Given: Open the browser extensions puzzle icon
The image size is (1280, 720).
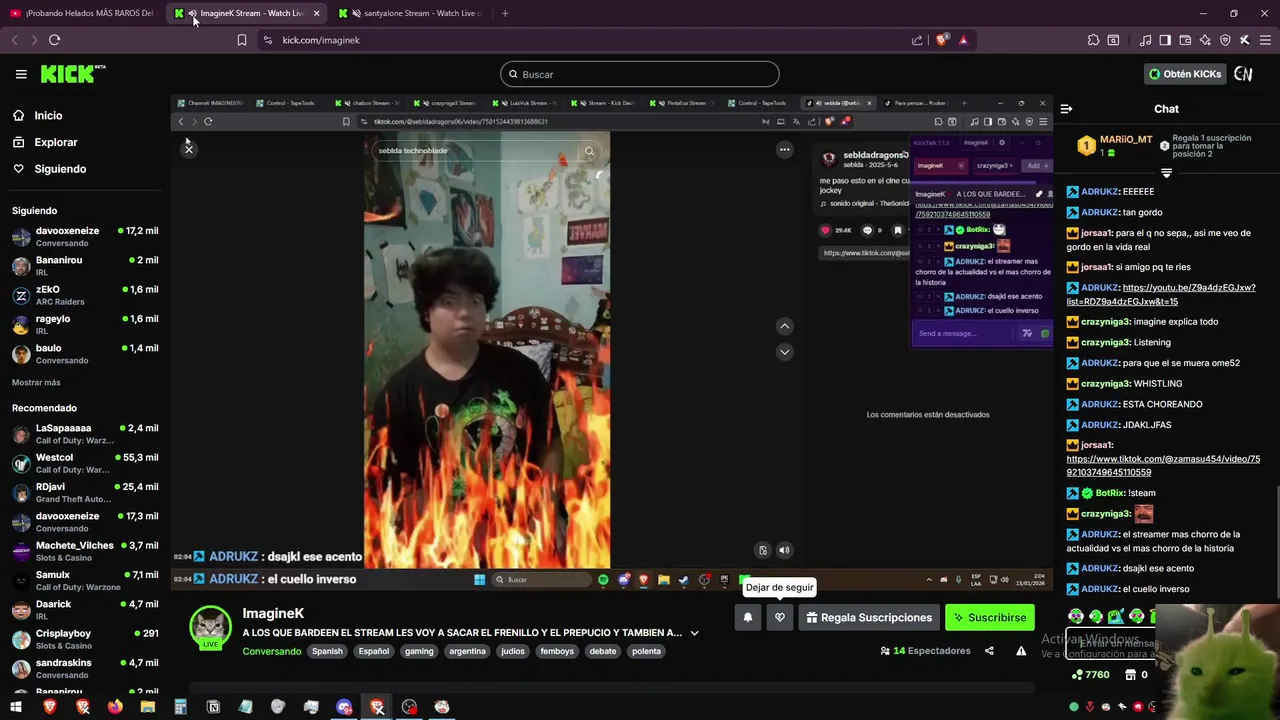Looking at the screenshot, I should 1093,40.
